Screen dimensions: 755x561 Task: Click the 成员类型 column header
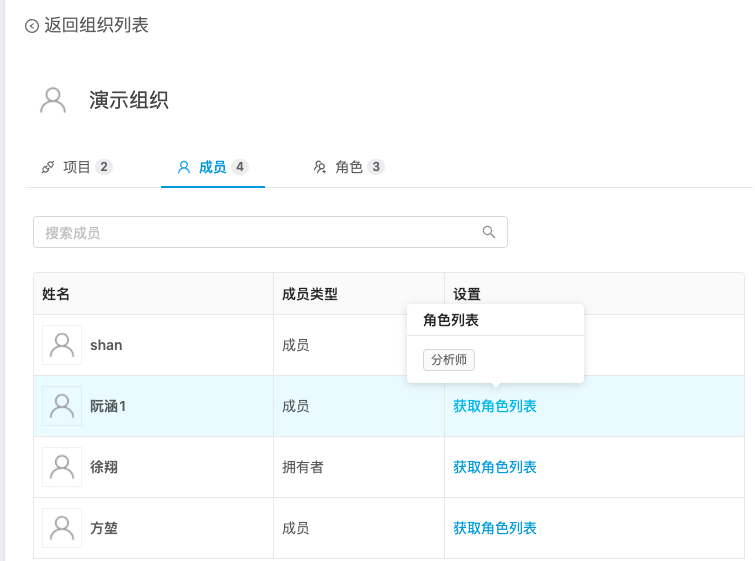click(310, 294)
